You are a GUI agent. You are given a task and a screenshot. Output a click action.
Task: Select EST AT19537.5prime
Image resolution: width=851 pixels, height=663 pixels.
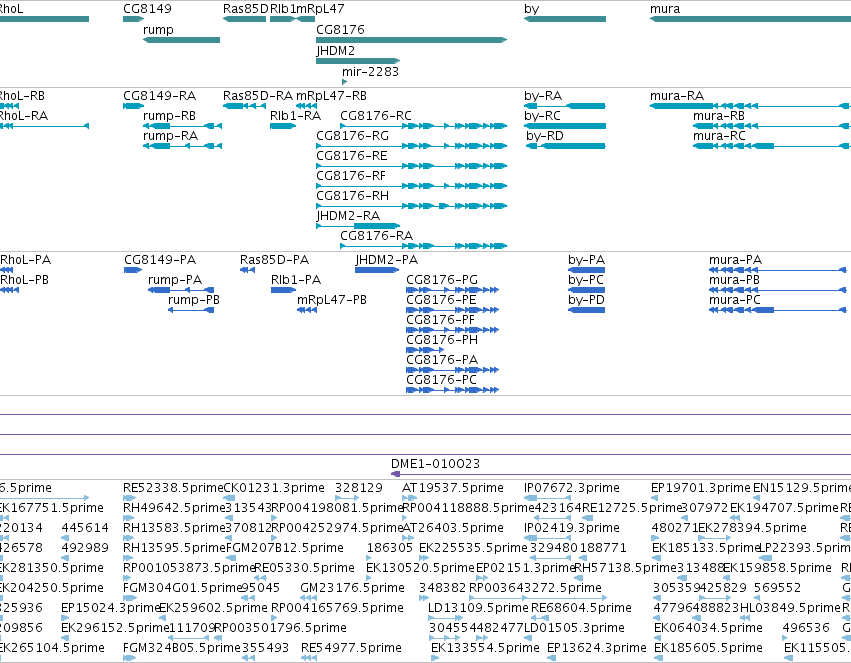(x=409, y=498)
